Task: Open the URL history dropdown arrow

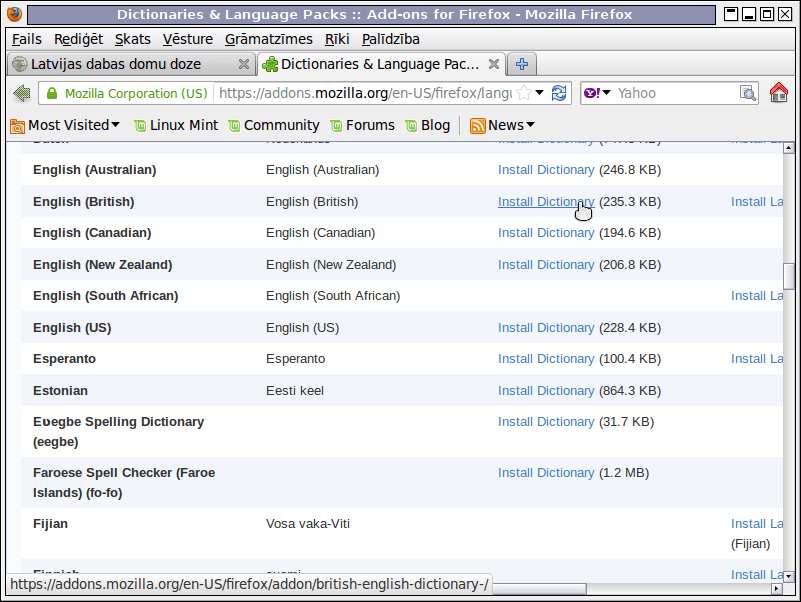Action: tap(539, 93)
